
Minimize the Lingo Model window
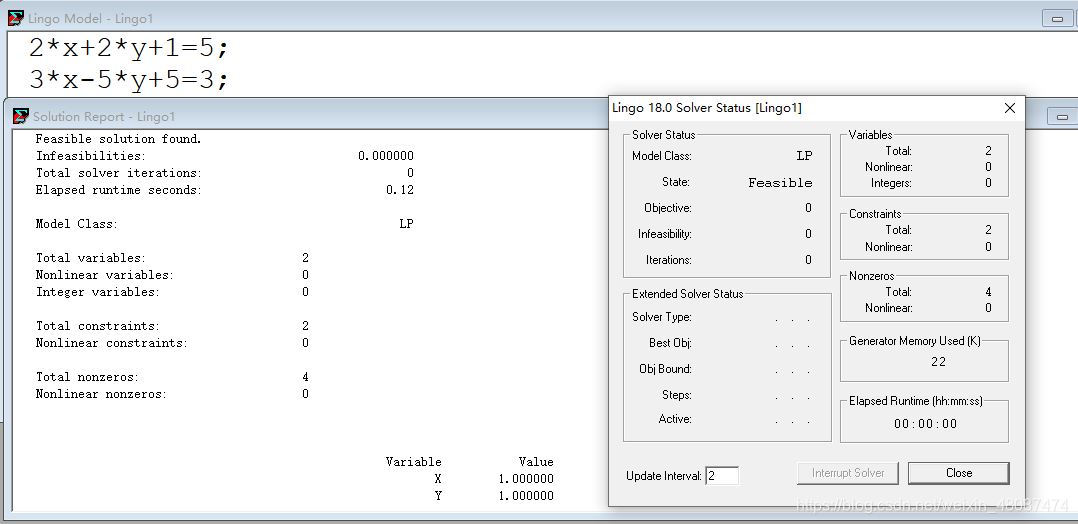click(x=1057, y=19)
